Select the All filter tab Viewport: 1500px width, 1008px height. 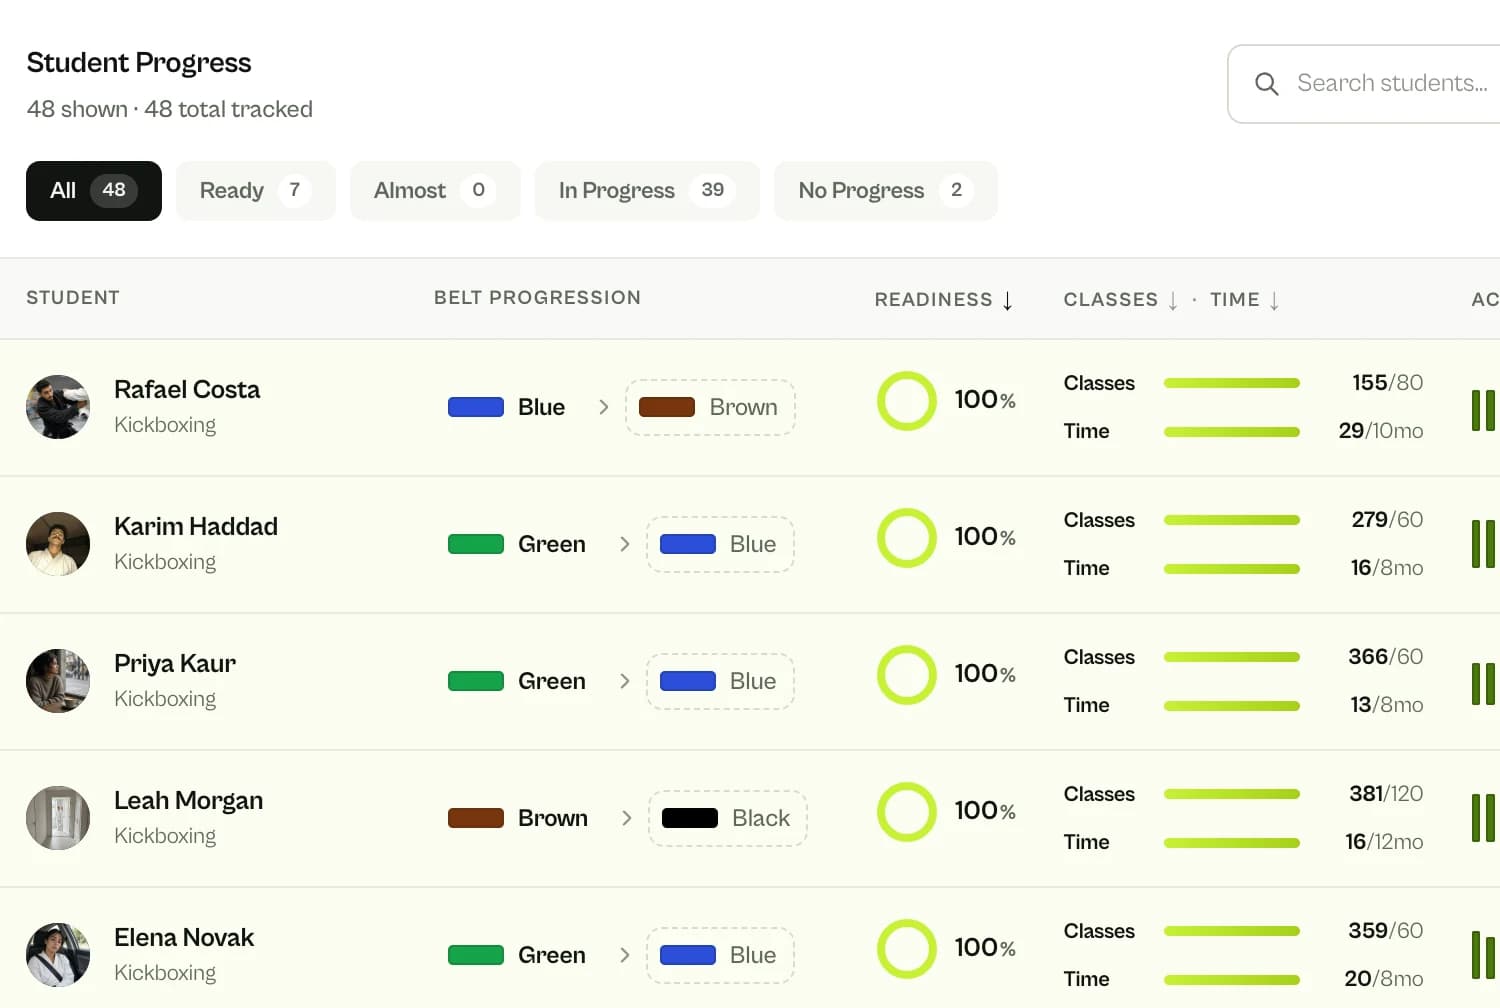tap(94, 191)
